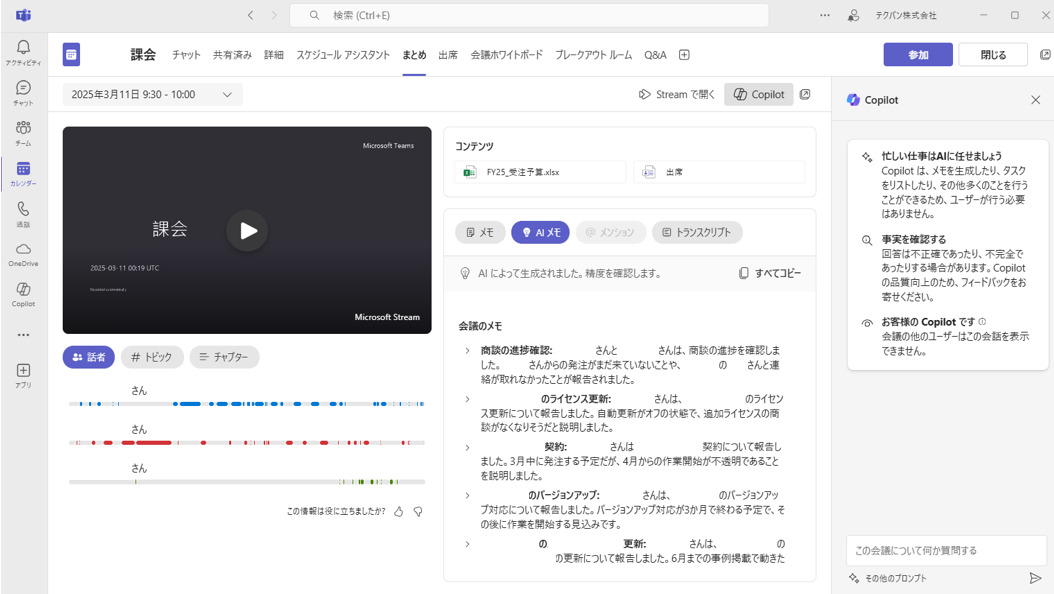
Task: Open the 共有済み tab
Action: click(x=233, y=55)
